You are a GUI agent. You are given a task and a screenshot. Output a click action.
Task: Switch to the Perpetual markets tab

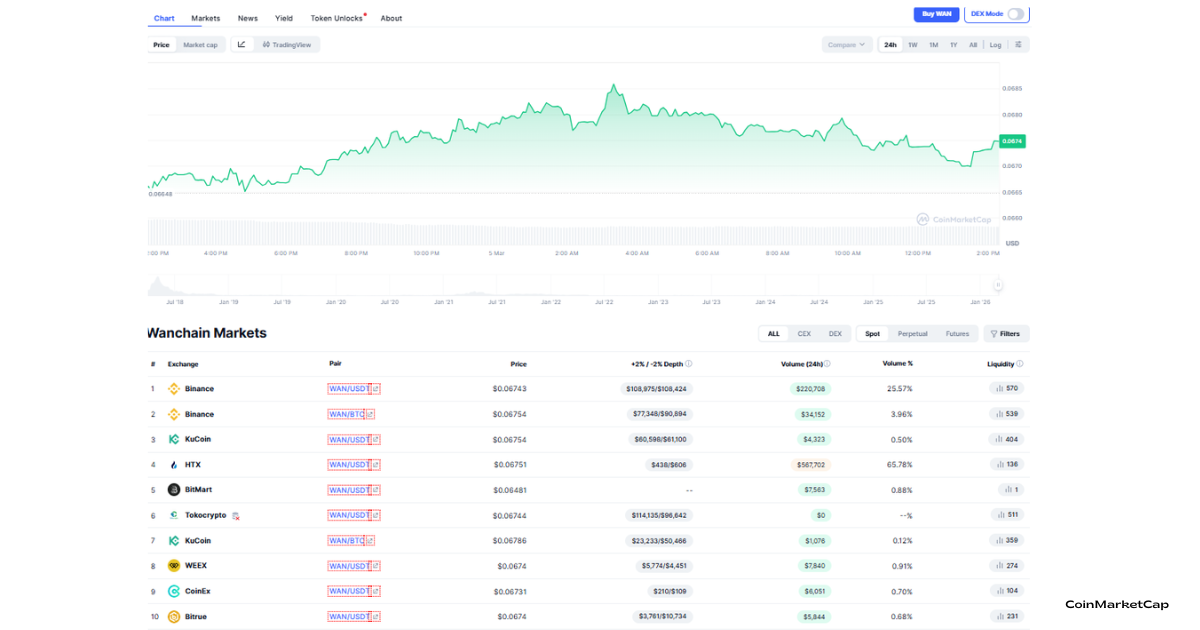pyautogui.click(x=912, y=334)
